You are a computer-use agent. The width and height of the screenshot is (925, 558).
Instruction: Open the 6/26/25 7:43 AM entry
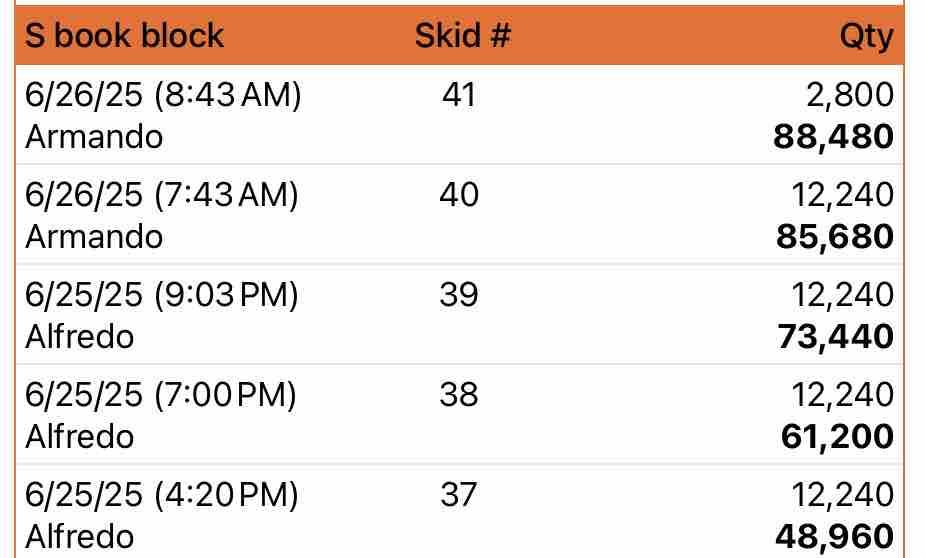pos(161,194)
